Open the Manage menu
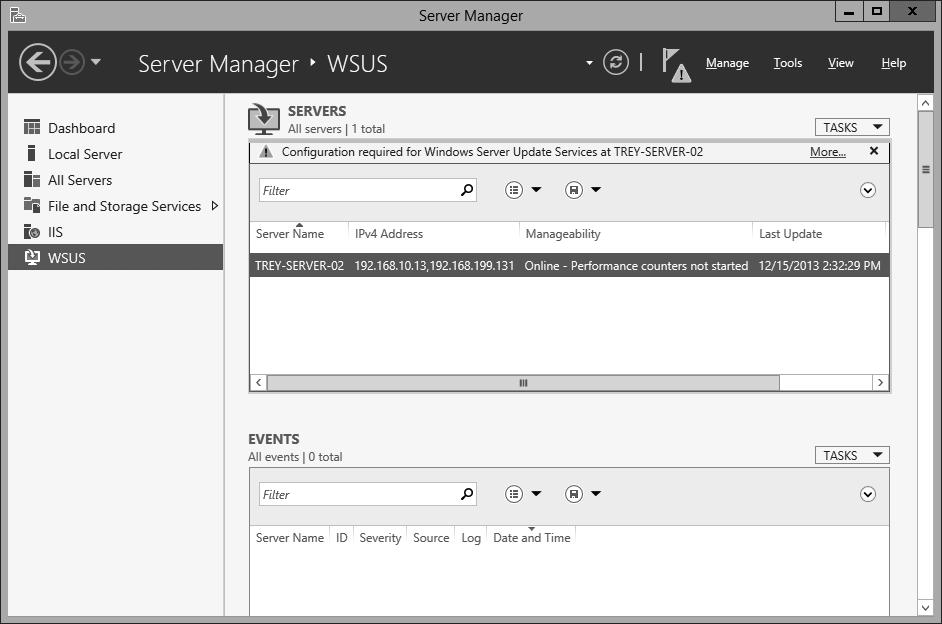942x624 pixels. point(727,62)
